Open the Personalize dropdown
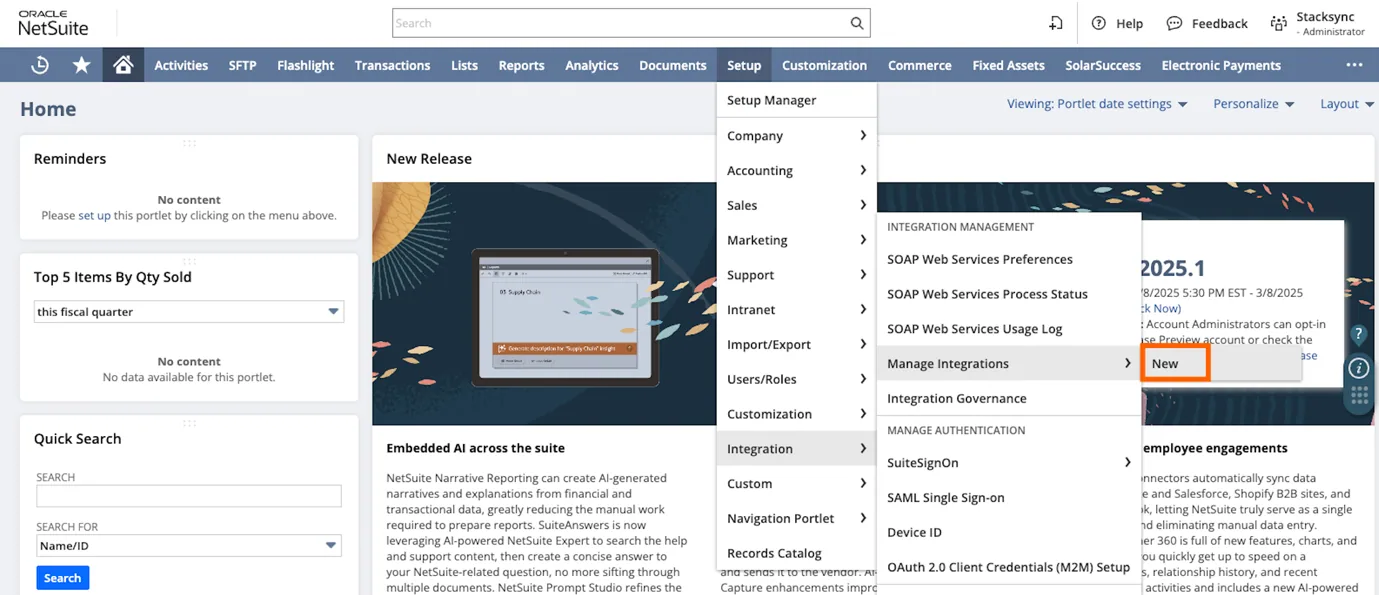 (1253, 104)
